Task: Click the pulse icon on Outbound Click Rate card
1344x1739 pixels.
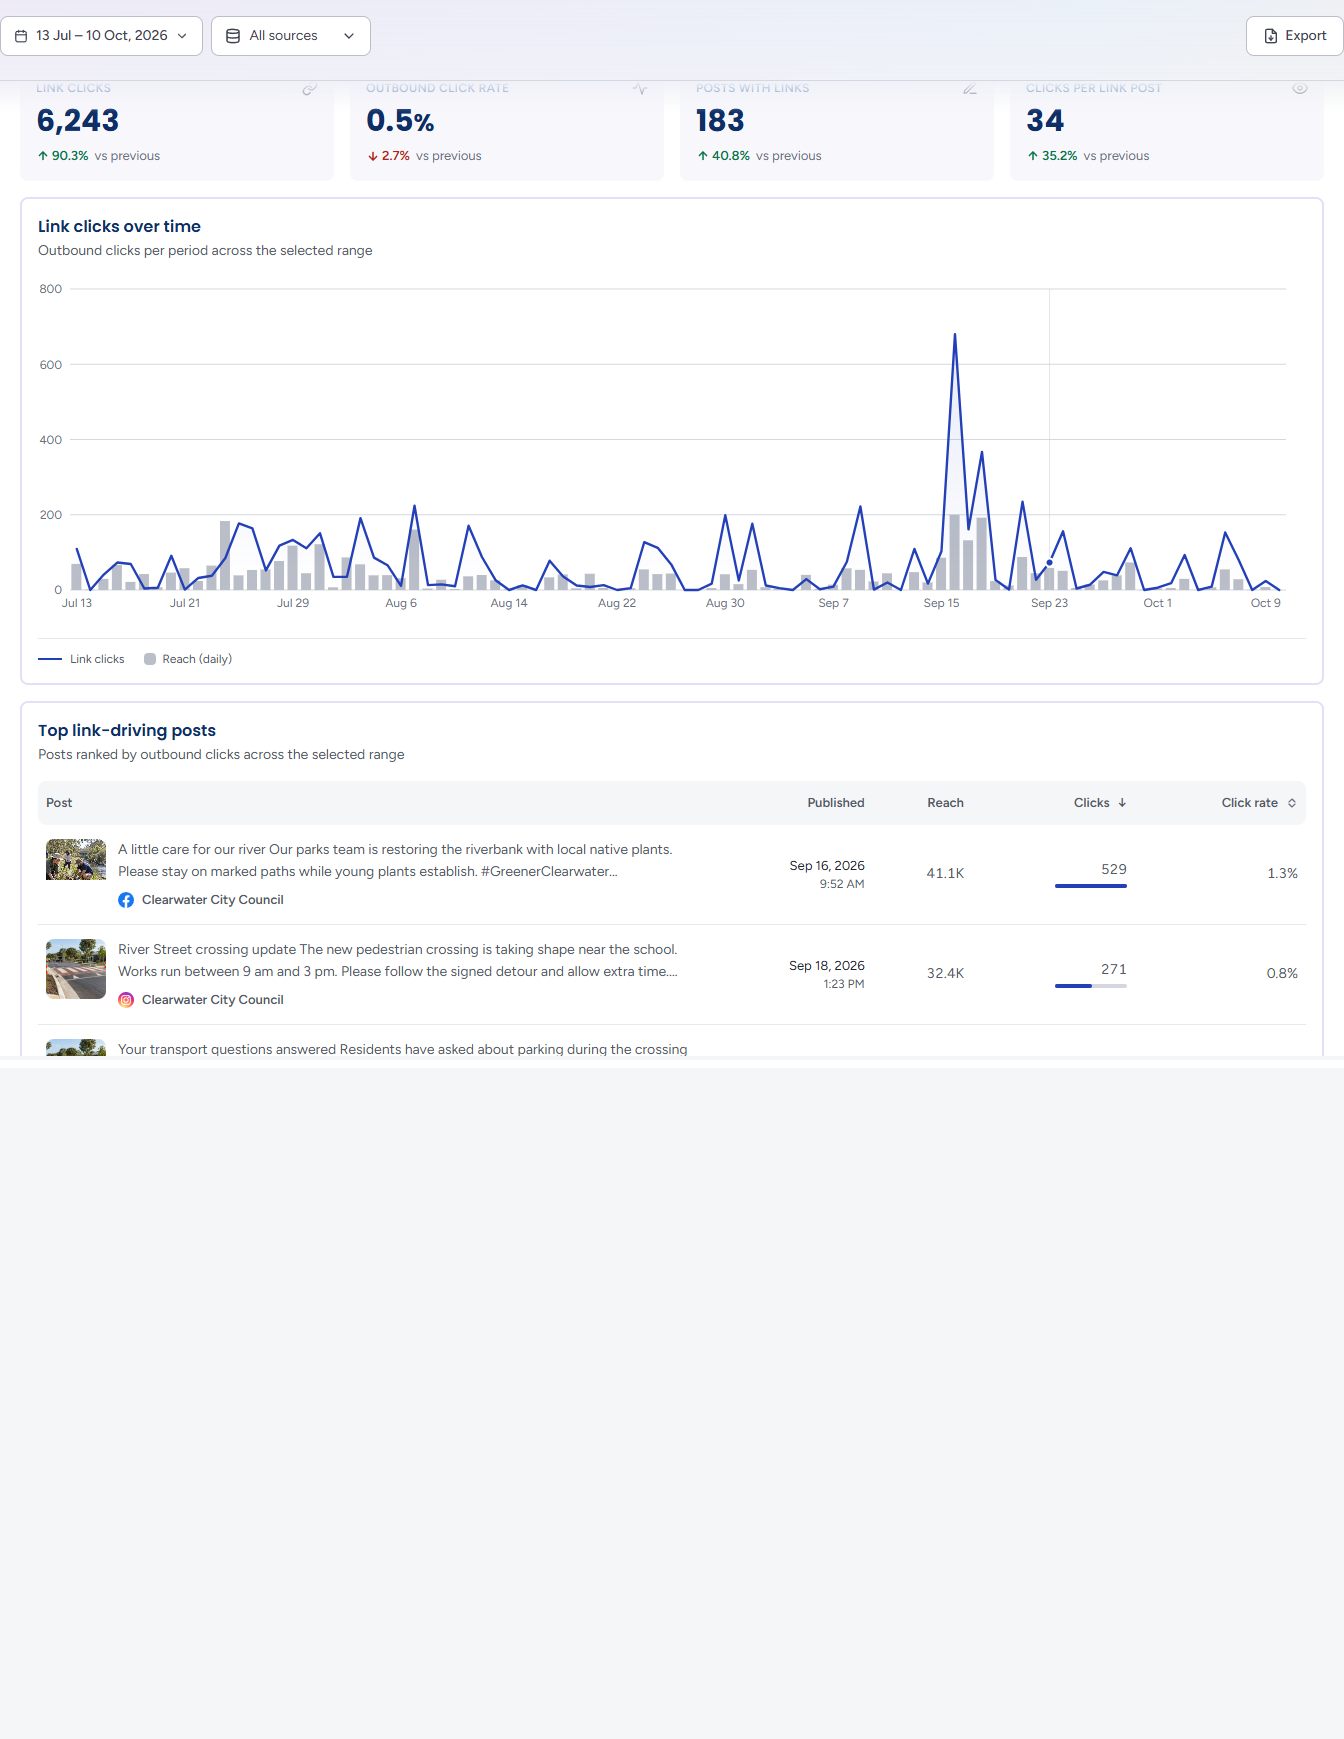Action: (x=640, y=89)
